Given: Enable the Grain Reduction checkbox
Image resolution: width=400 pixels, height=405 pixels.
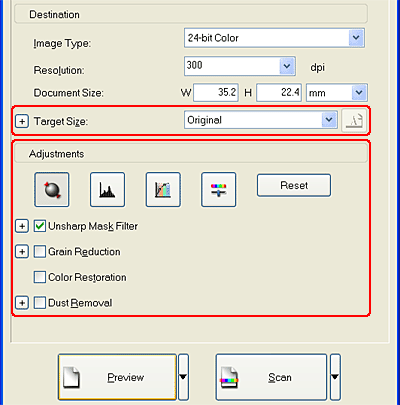Looking at the screenshot, I should (40, 252).
